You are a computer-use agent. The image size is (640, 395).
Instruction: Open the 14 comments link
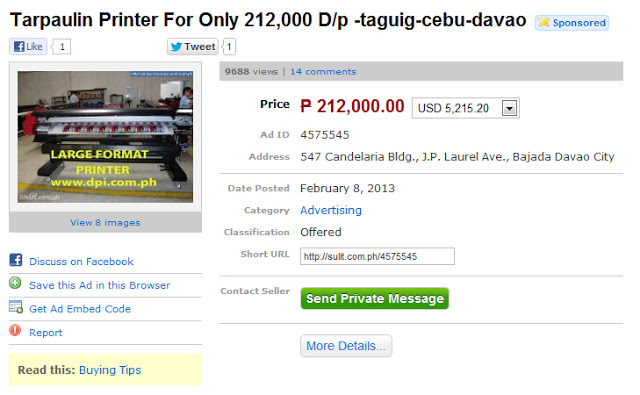(323, 72)
